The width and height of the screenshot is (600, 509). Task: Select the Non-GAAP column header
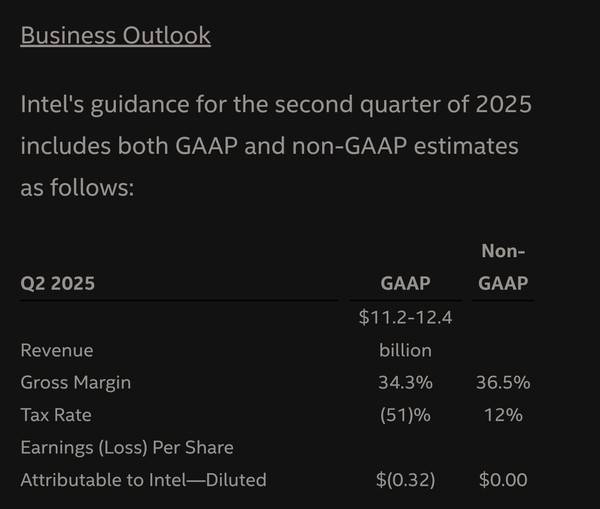coord(503,267)
